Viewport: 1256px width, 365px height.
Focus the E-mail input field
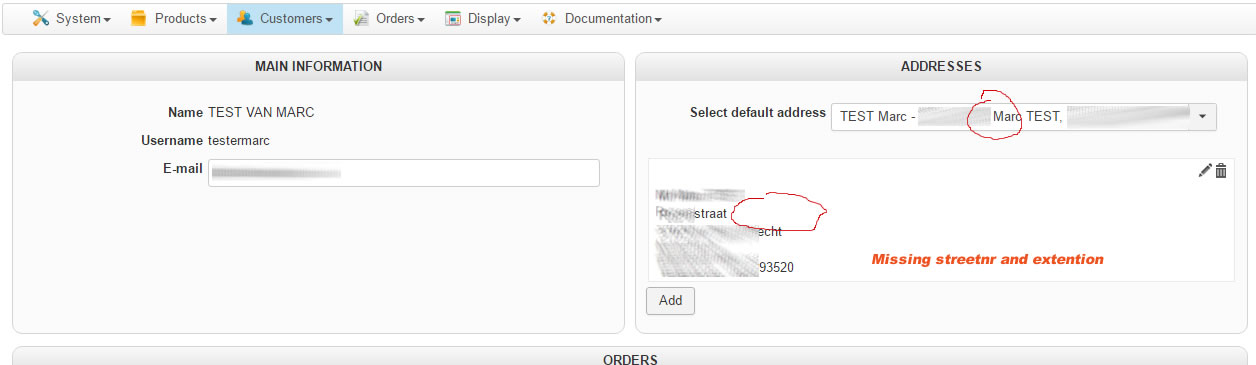pyautogui.click(x=404, y=173)
